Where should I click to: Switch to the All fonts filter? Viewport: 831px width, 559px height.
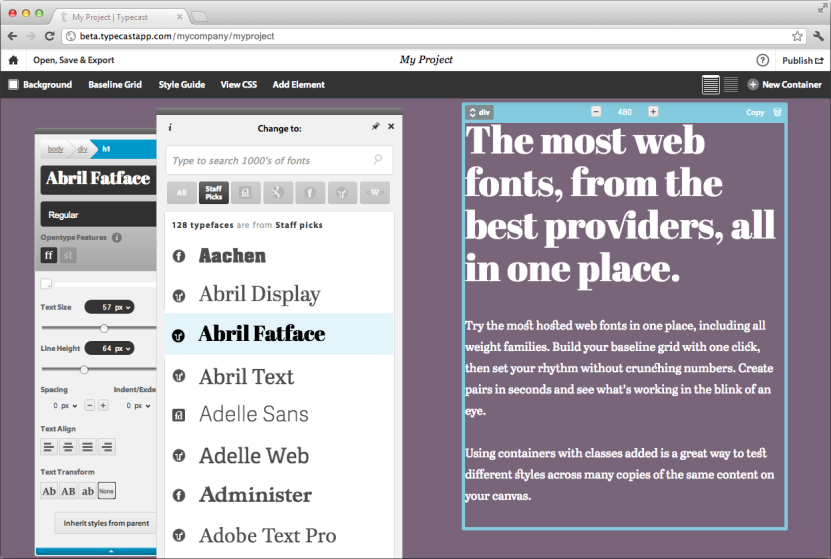point(181,193)
